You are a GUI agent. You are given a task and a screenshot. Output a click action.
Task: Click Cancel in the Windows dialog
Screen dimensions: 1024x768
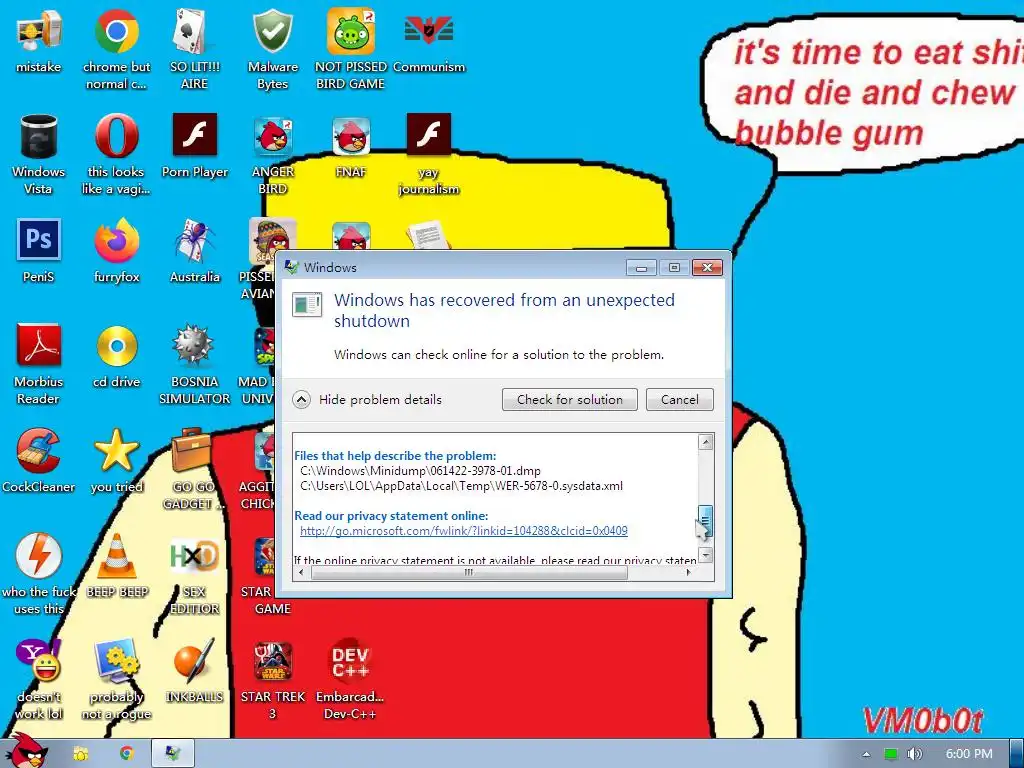[680, 400]
